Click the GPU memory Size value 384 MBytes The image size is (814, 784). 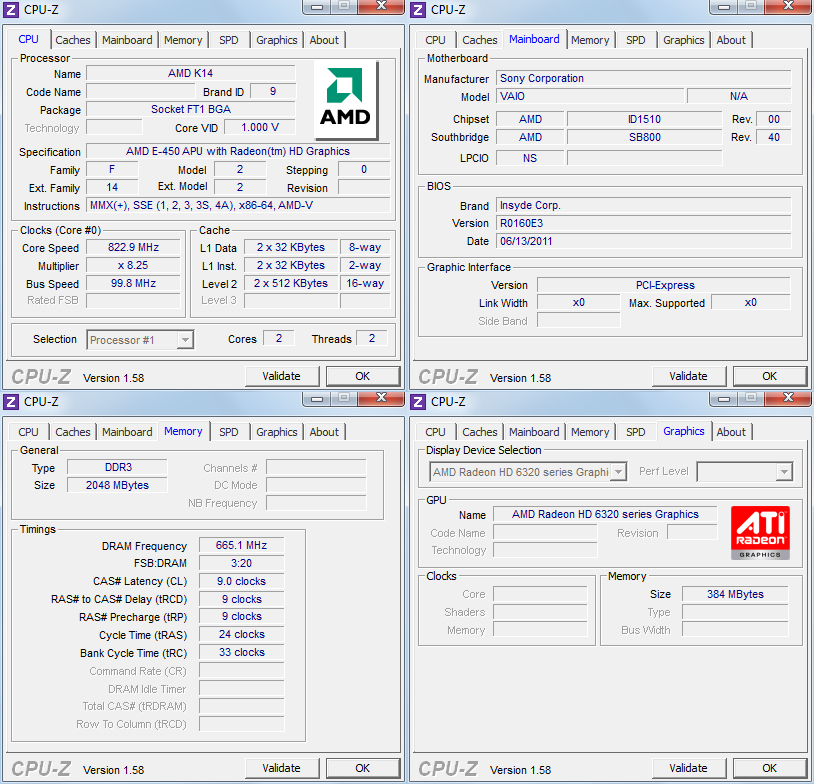(735, 594)
